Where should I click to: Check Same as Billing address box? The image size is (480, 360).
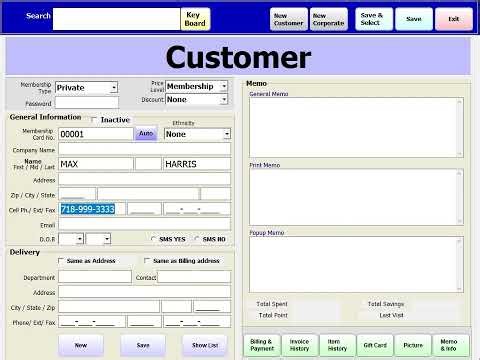147,261
